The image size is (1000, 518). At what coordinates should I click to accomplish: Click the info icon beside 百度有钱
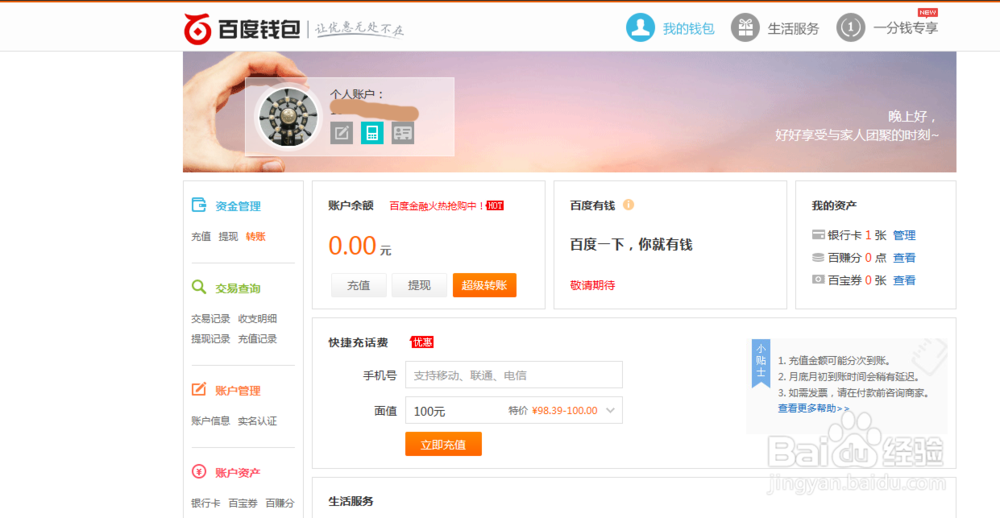pos(628,205)
